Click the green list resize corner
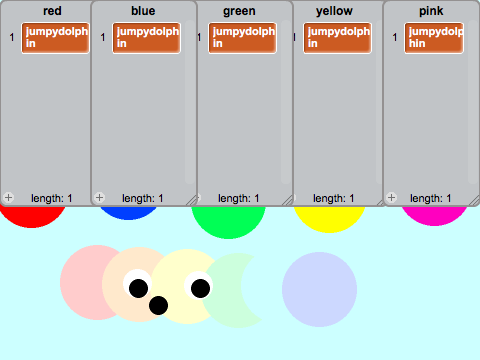480x360 pixels. pos(287,200)
